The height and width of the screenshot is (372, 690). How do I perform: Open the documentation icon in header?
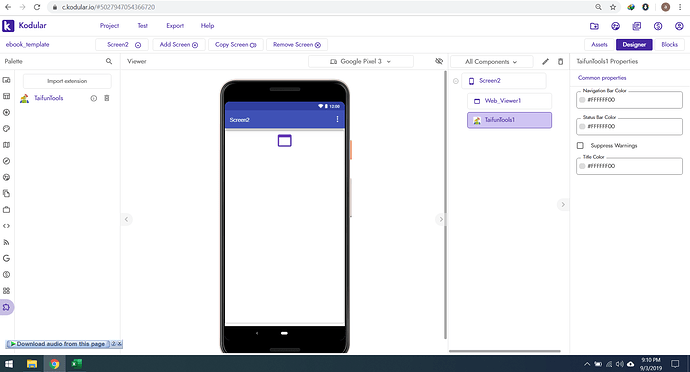(636, 26)
